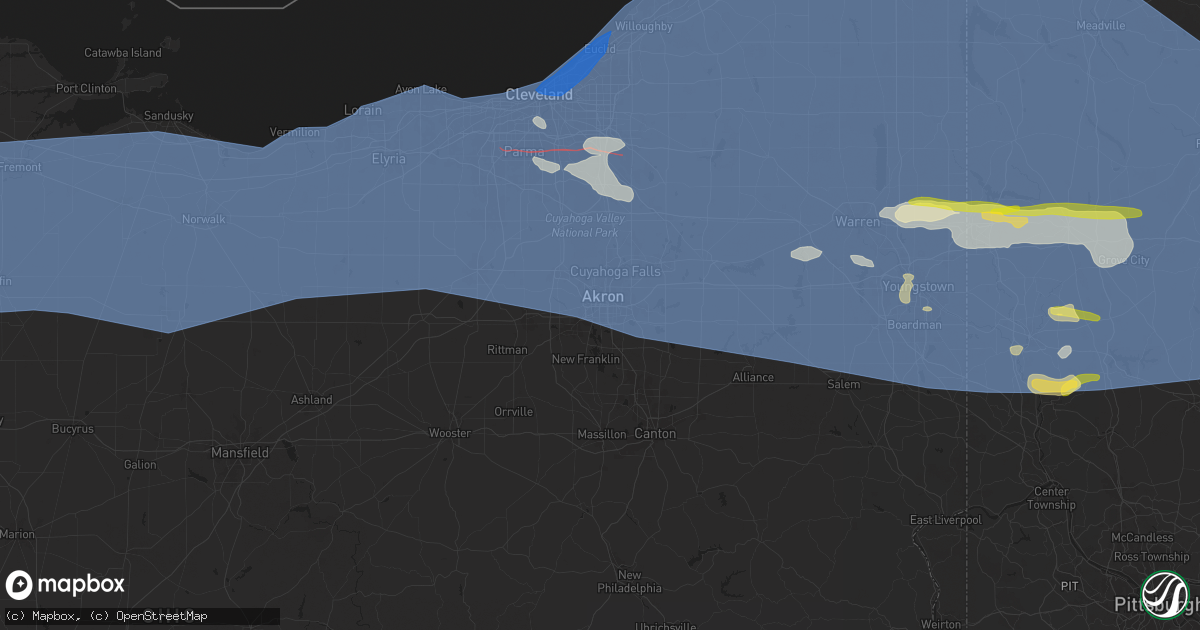Click the Cuyahoga Falls label
The image size is (1200, 630).
615,271
